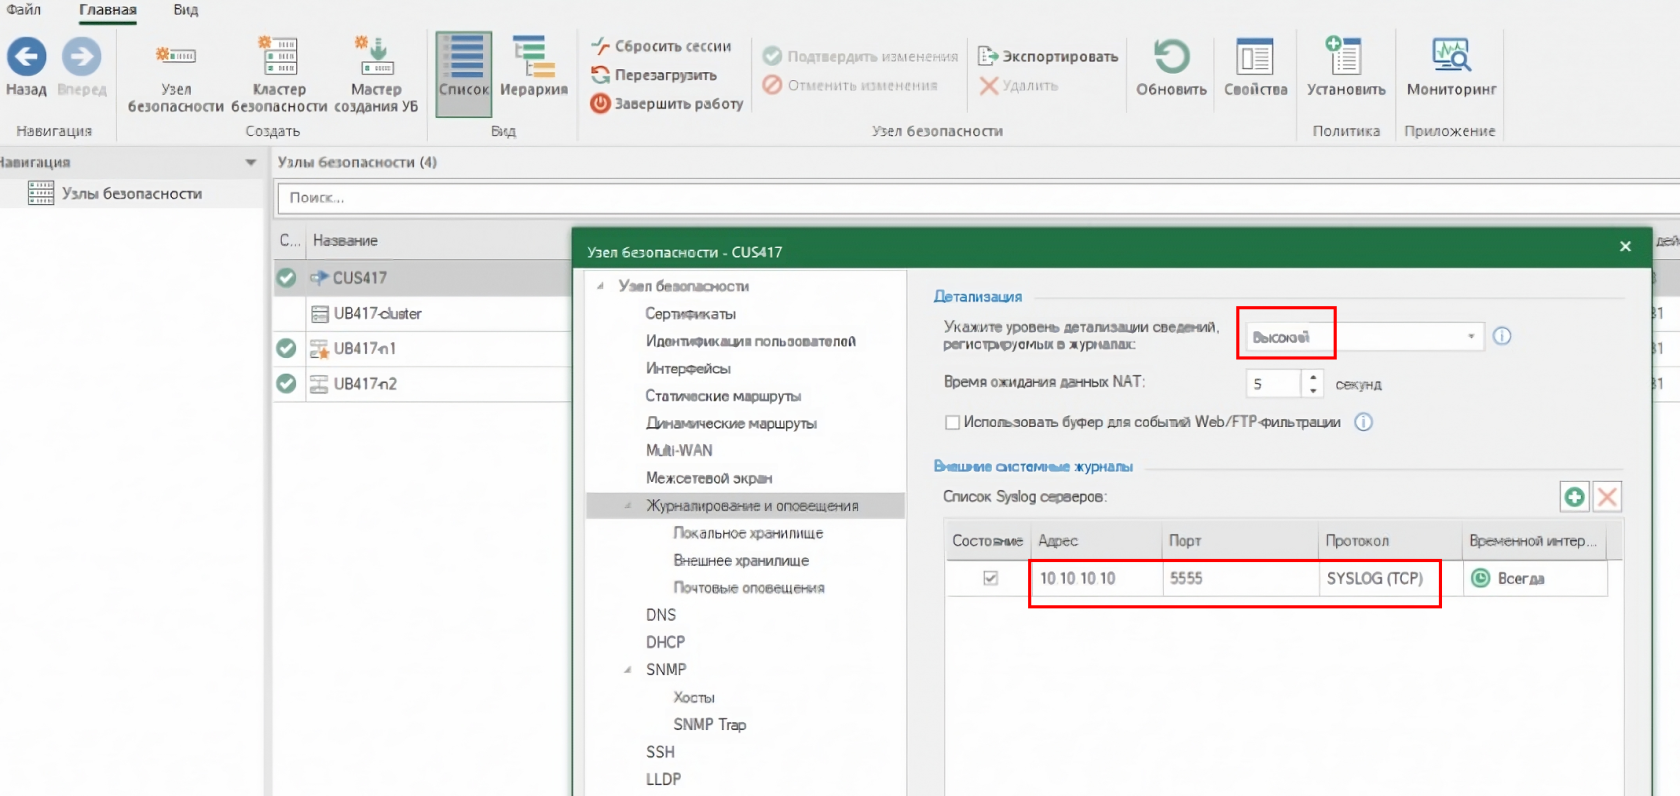Viewport: 1680px width, 796px height.
Task: Open LLDP settings
Action: click(663, 779)
